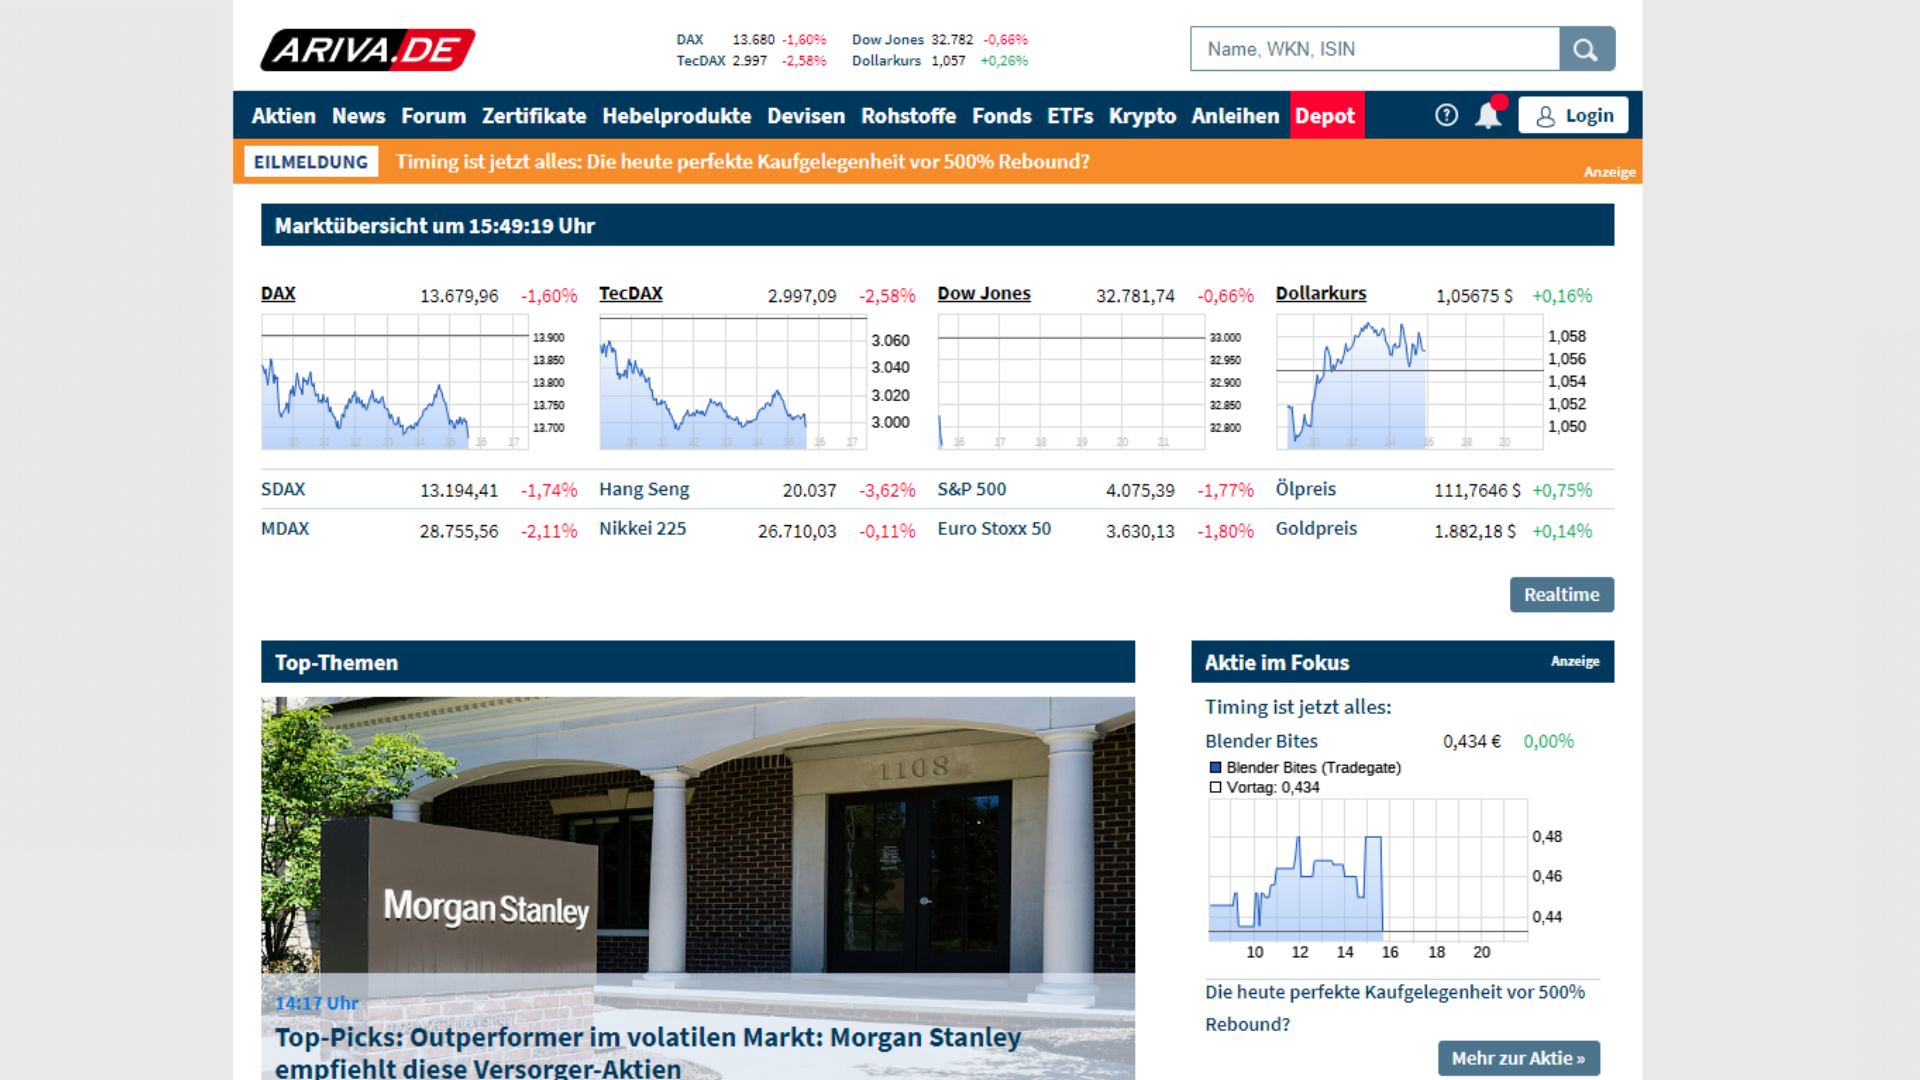Click the Blender Bites stock link

coord(1261,741)
